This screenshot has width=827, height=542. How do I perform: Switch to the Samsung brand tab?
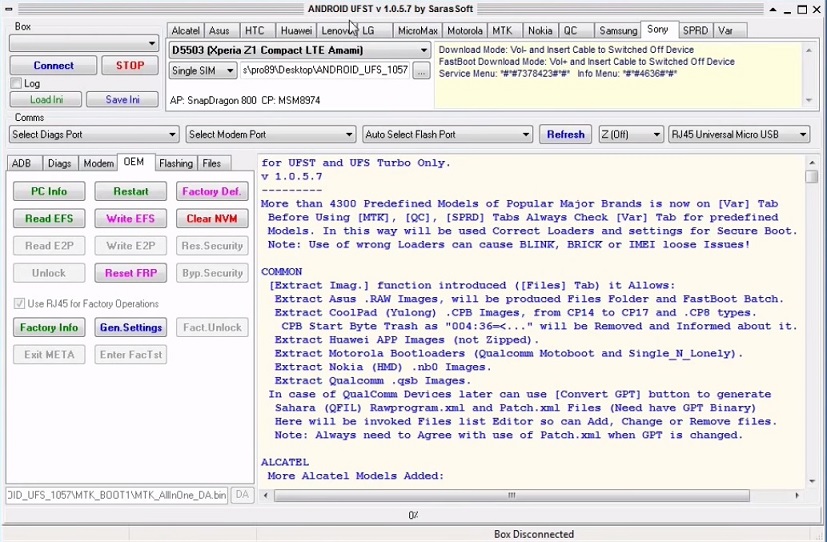click(618, 31)
